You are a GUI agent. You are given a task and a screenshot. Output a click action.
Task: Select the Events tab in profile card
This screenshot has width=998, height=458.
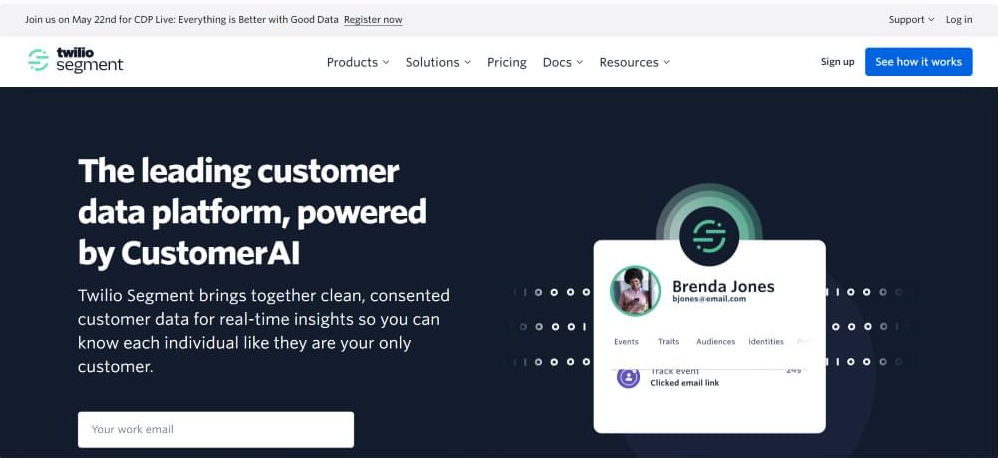tap(626, 342)
